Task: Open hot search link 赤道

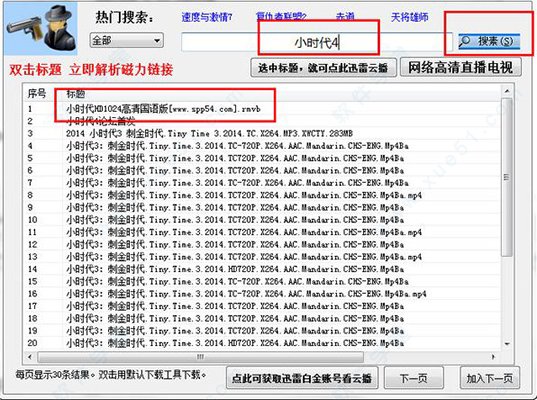Action: (345, 16)
